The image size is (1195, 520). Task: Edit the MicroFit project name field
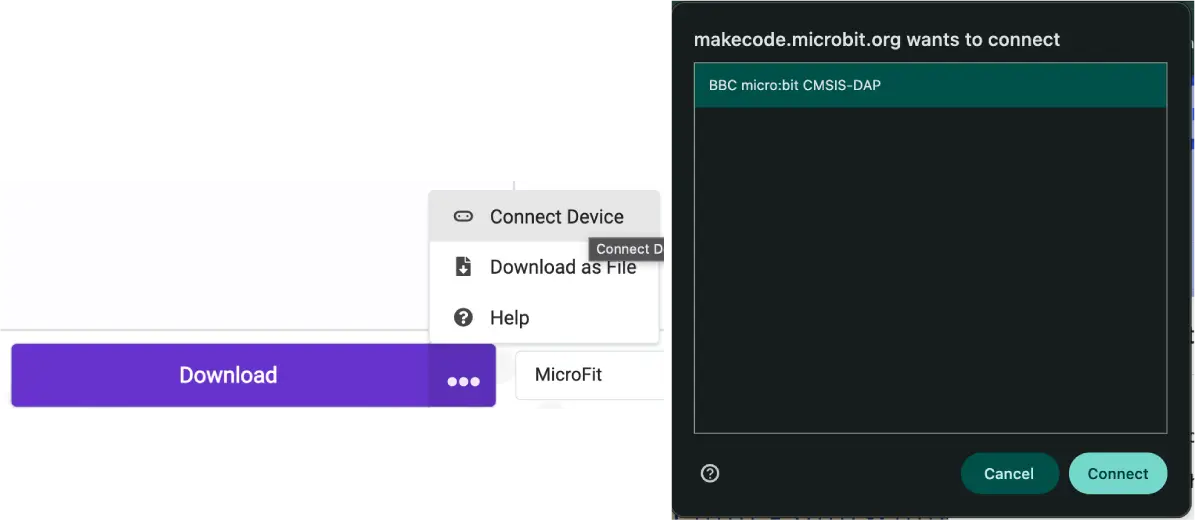point(590,375)
